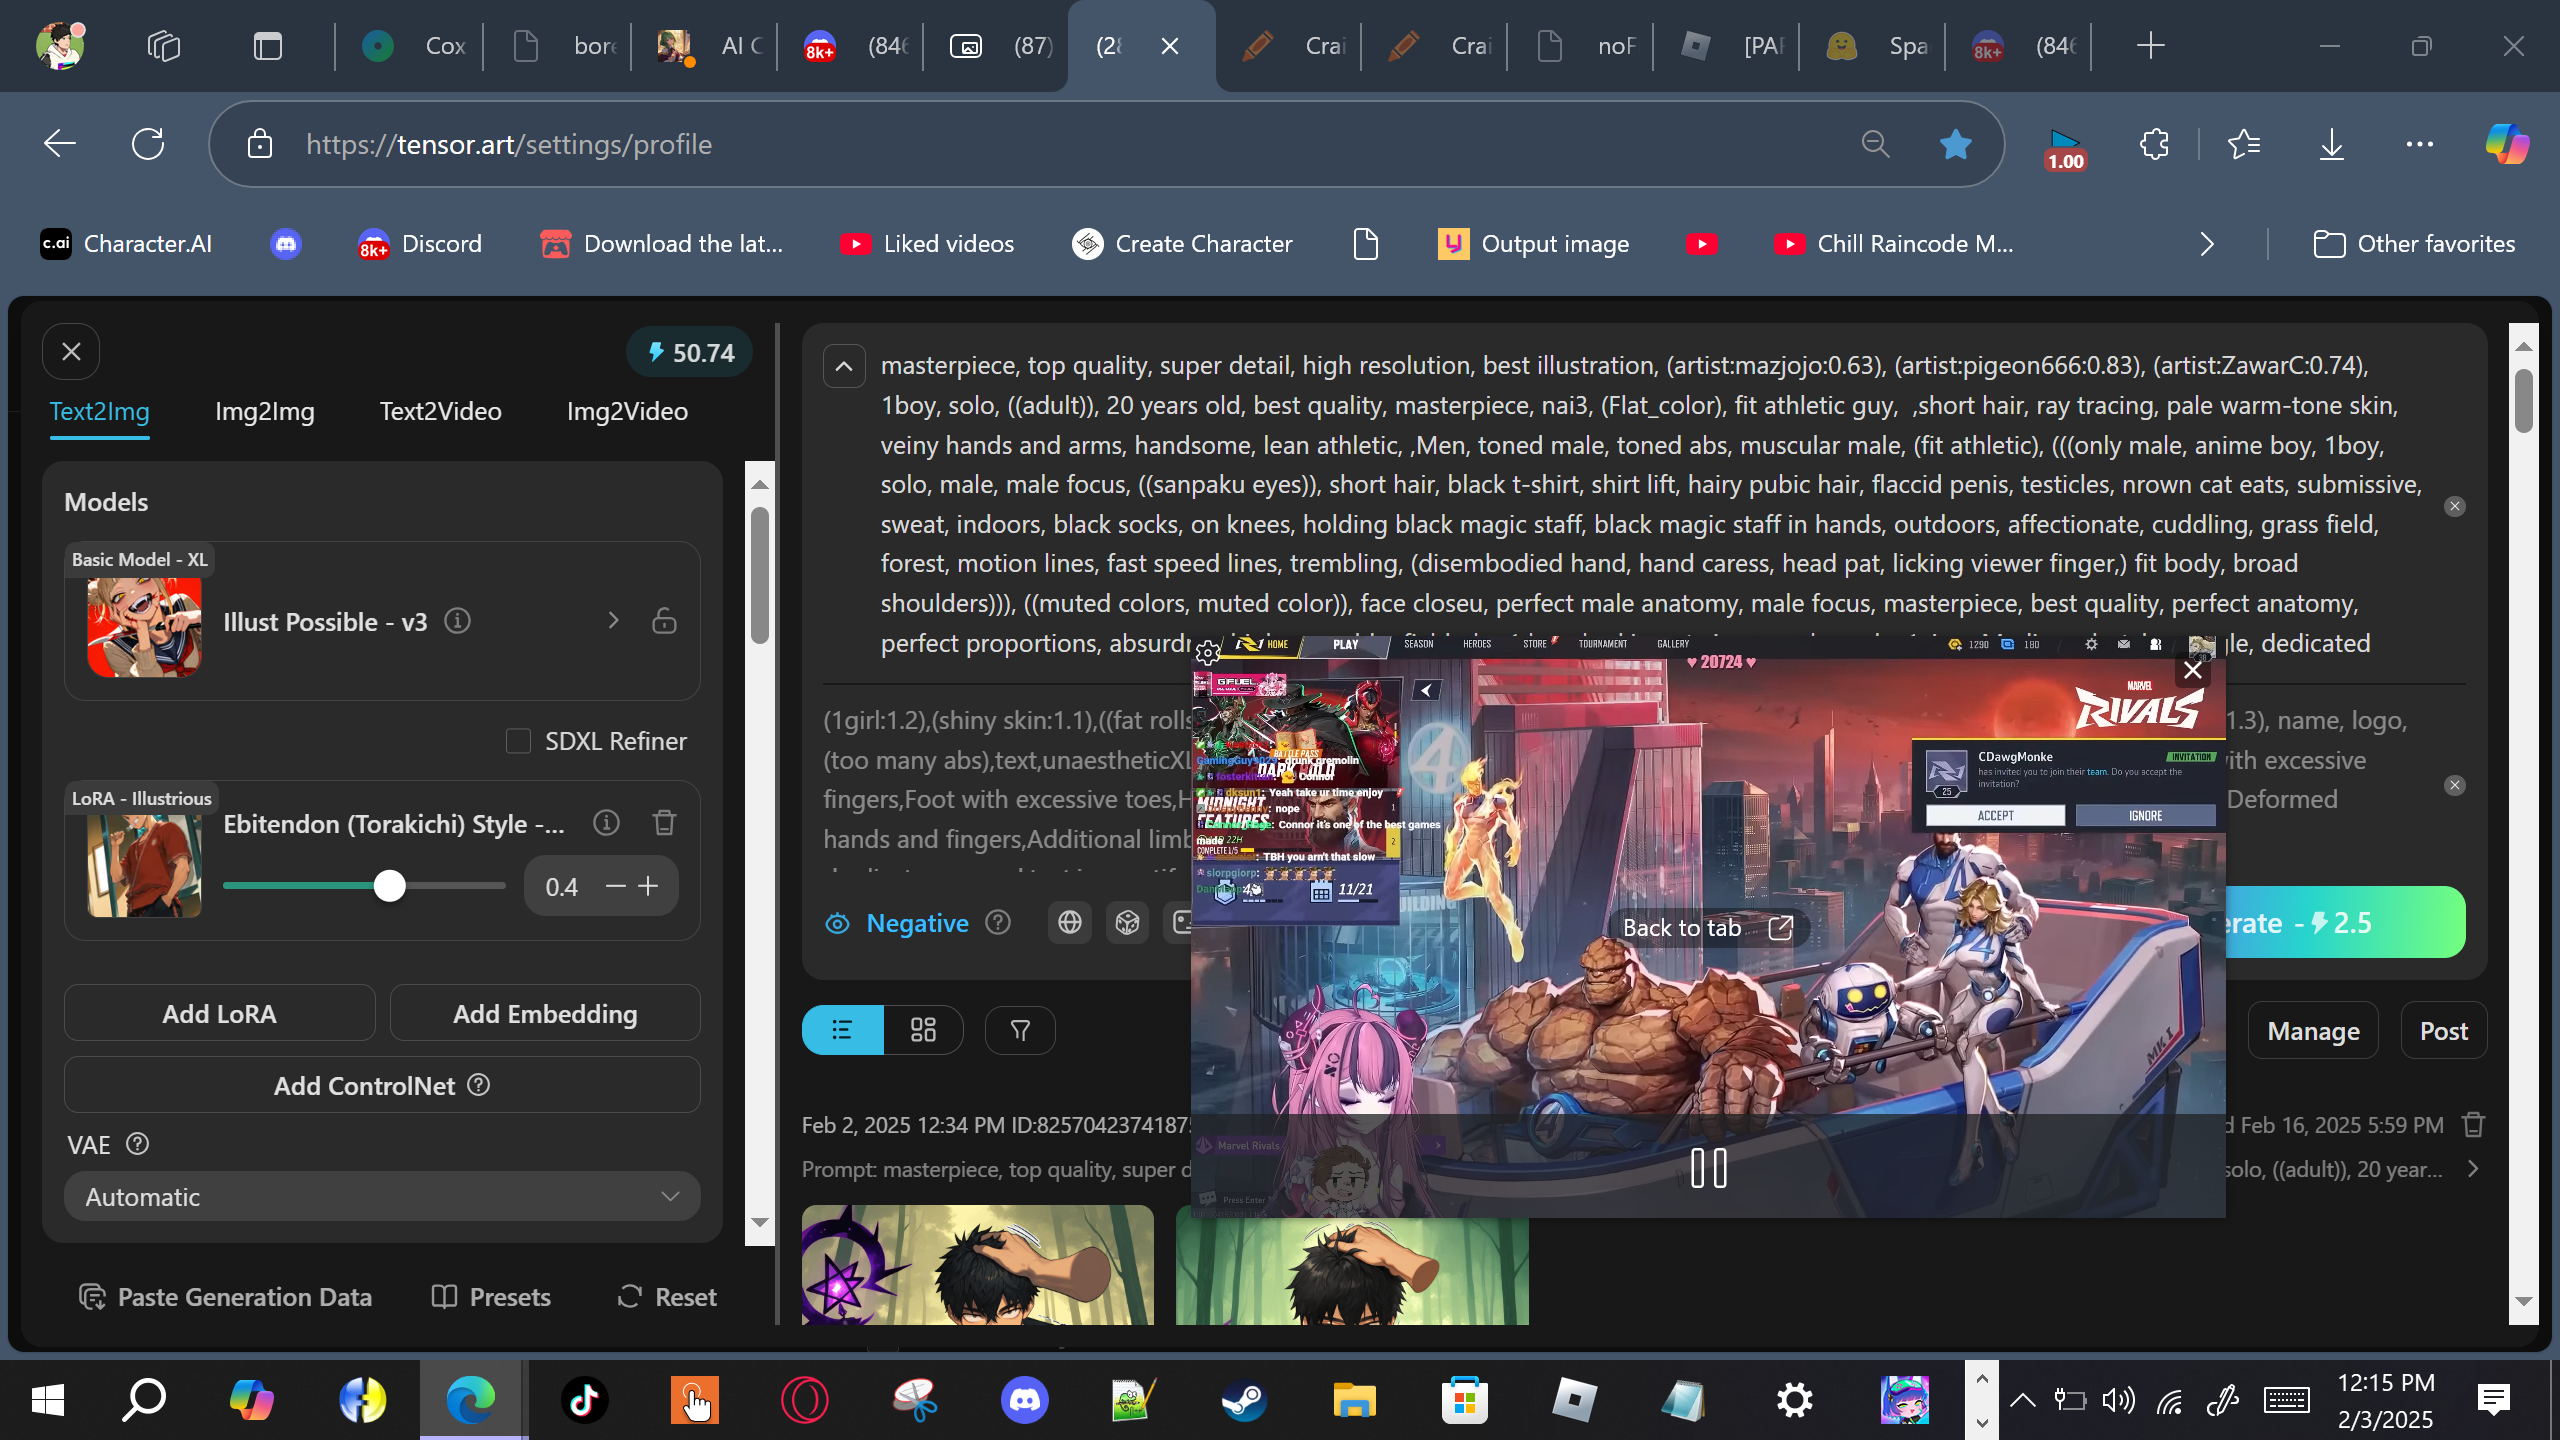Click the Add Embedding button
Screen dimensions: 2560x1440
(x=545, y=1013)
